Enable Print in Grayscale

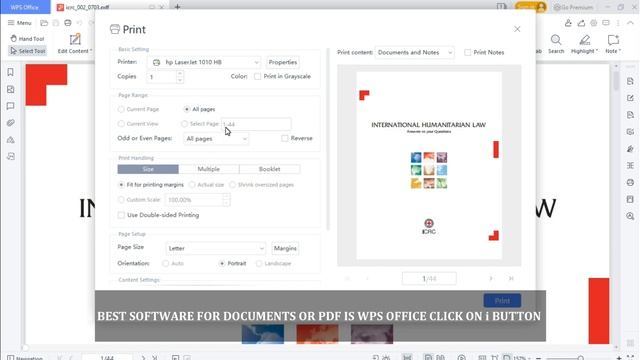click(x=258, y=76)
